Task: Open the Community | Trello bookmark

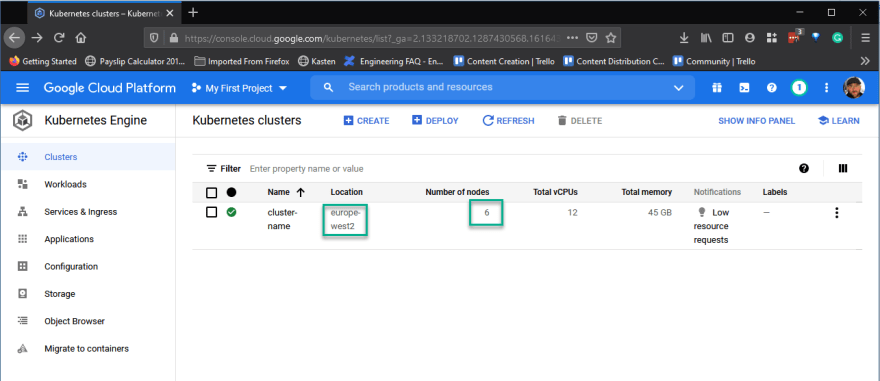Action: pos(714,61)
